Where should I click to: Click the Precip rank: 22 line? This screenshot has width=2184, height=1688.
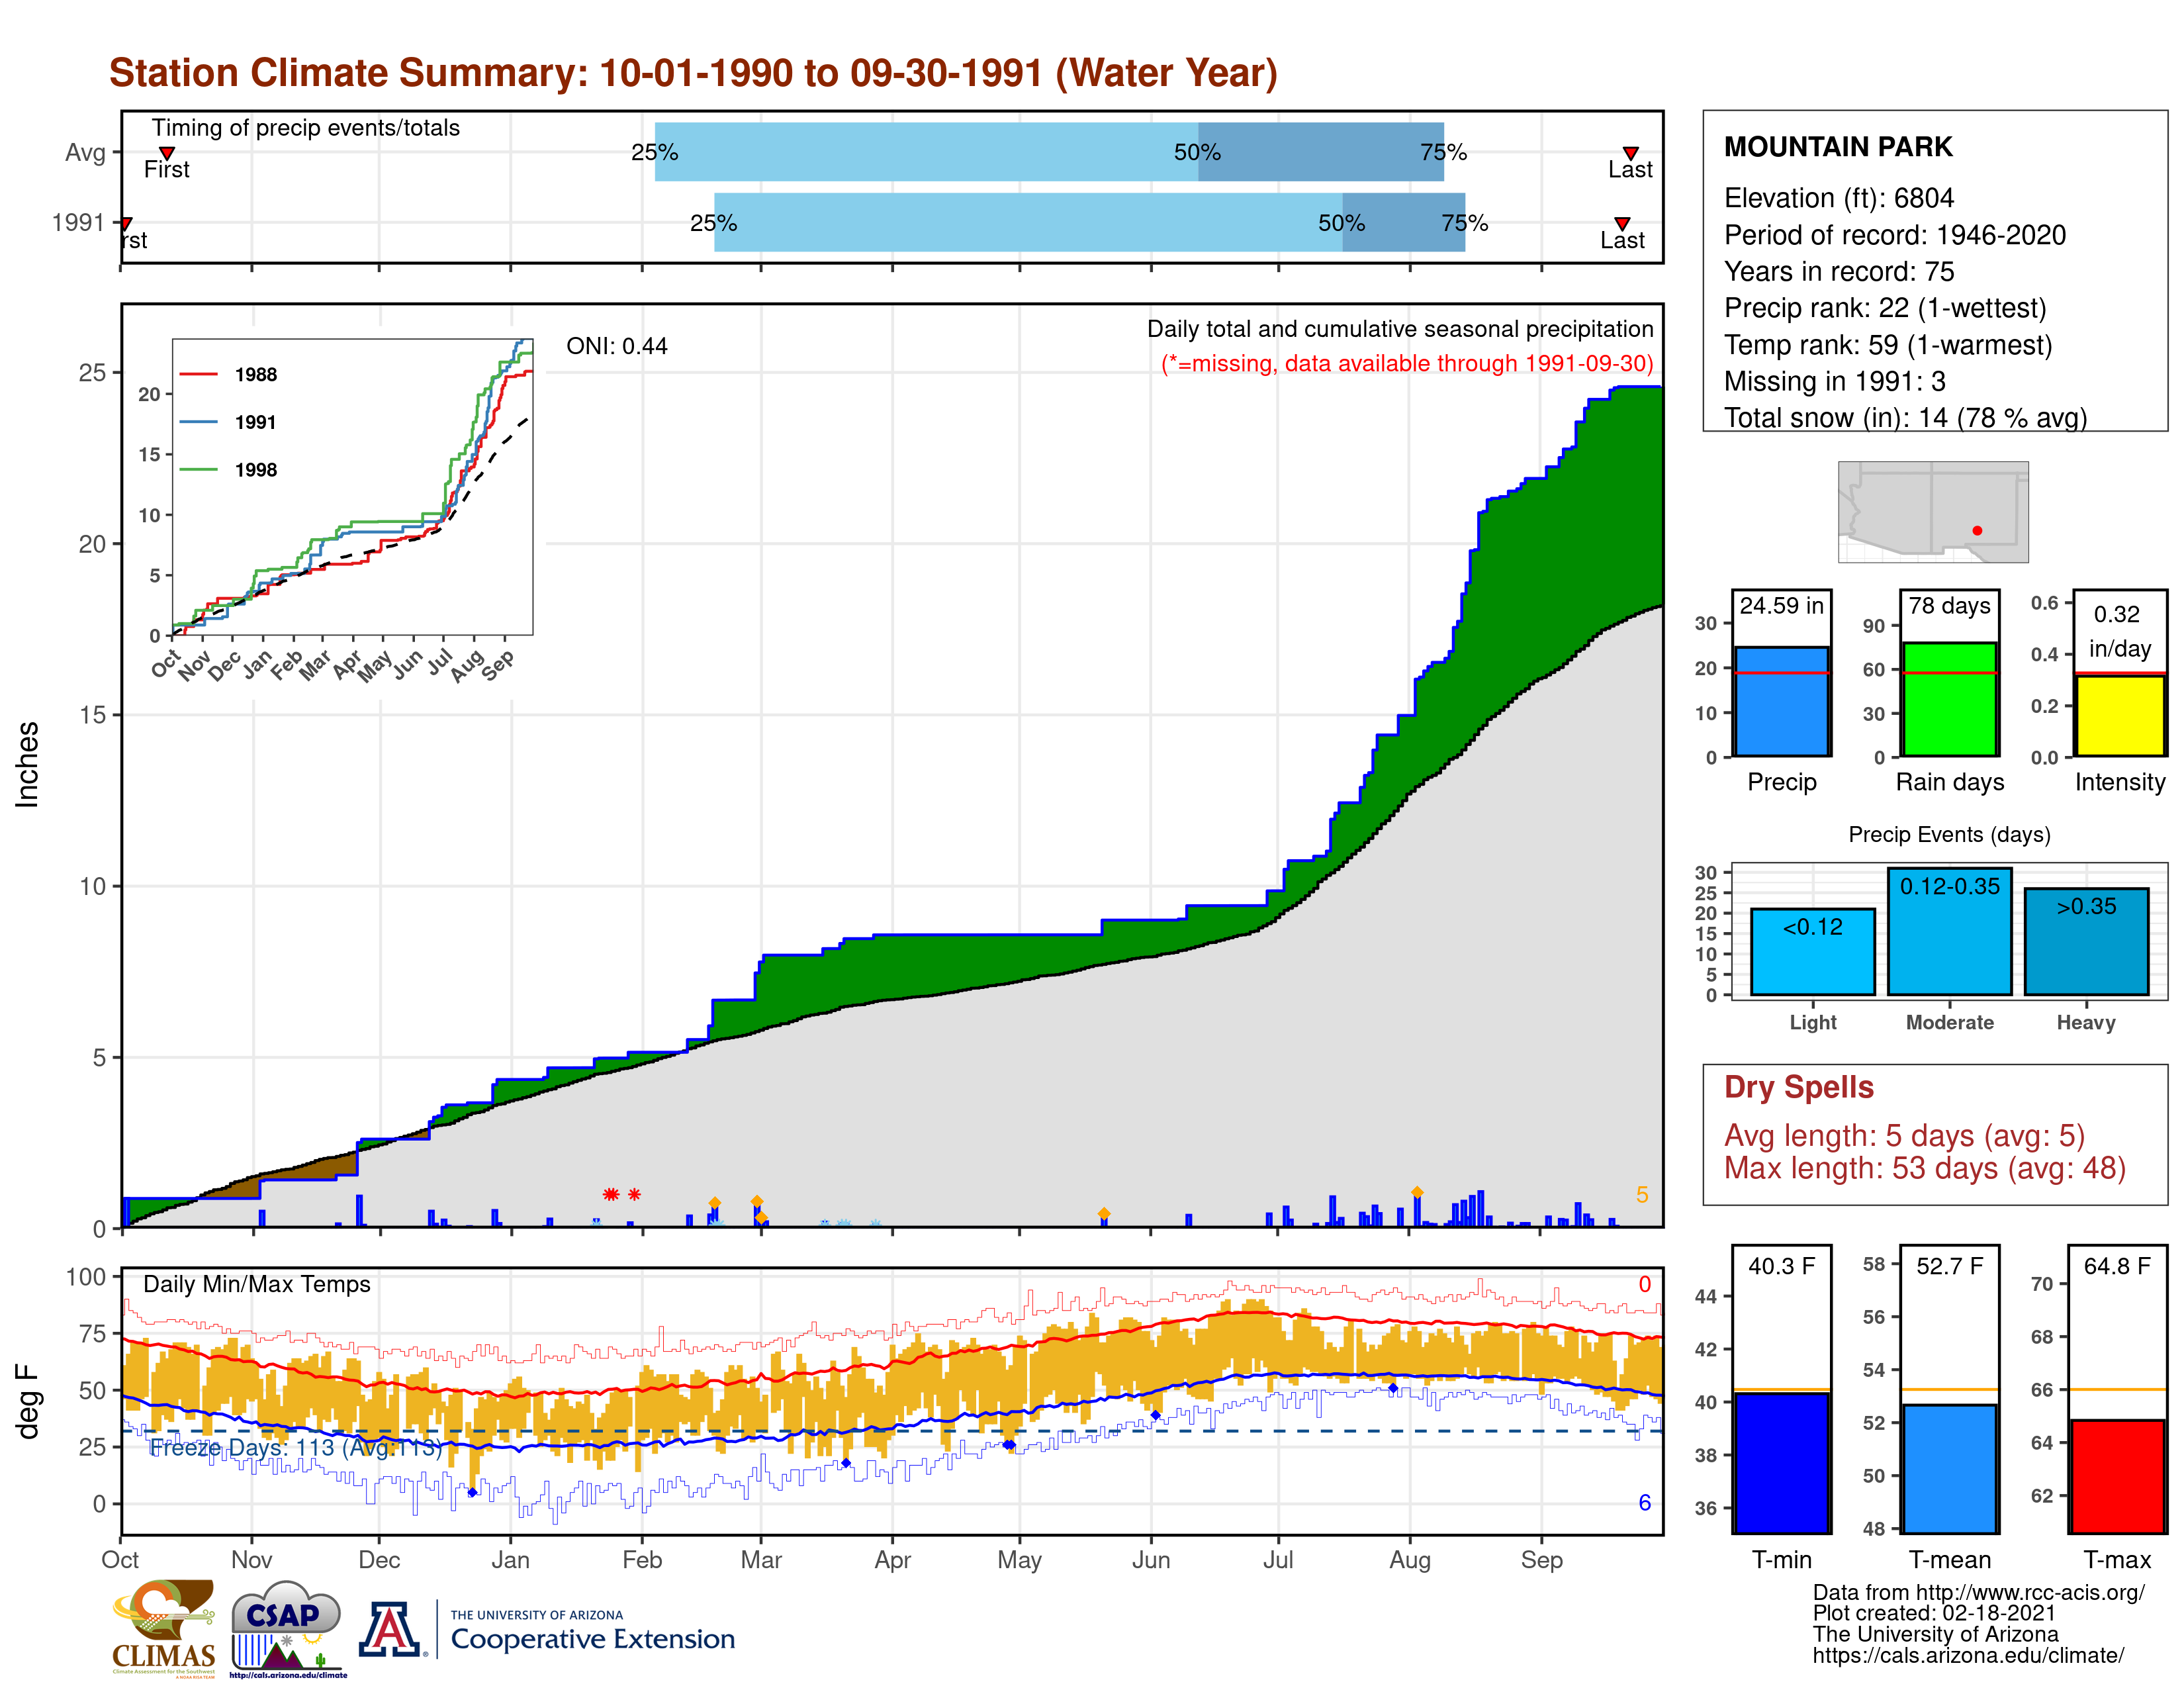coord(1885,308)
